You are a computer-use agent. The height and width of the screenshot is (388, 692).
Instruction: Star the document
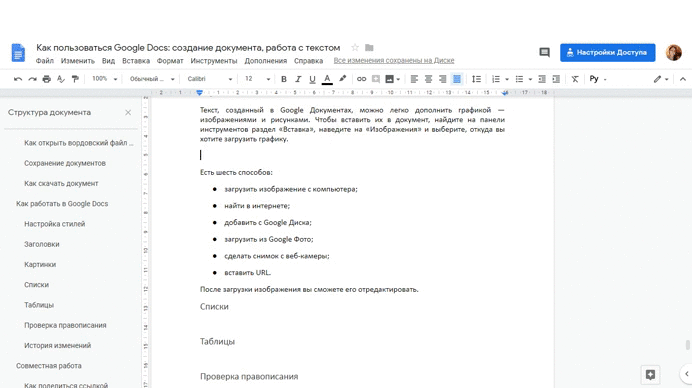[355, 47]
